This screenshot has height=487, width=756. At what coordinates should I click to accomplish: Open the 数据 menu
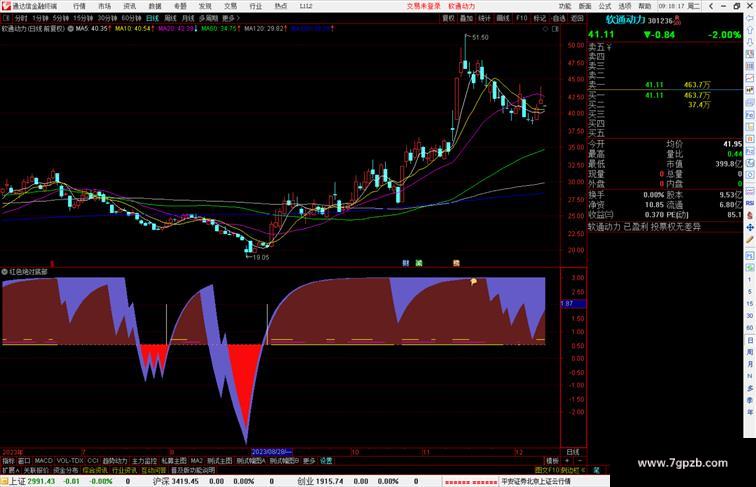(x=155, y=6)
